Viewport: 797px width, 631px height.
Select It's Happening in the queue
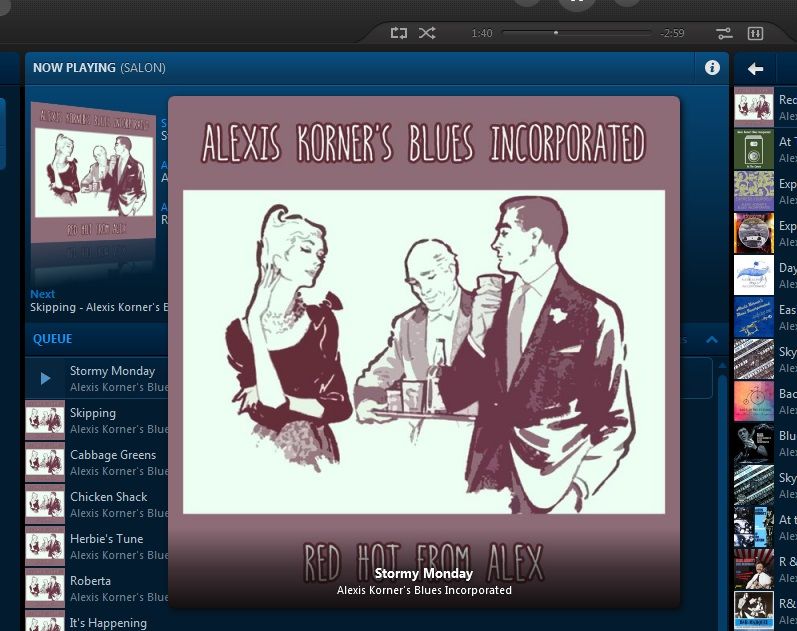[x=108, y=623]
